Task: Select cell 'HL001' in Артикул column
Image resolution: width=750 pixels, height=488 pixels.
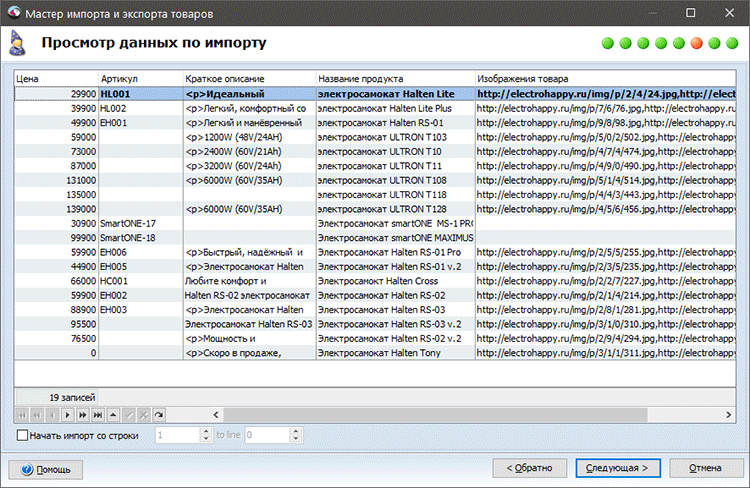Action: coord(141,94)
